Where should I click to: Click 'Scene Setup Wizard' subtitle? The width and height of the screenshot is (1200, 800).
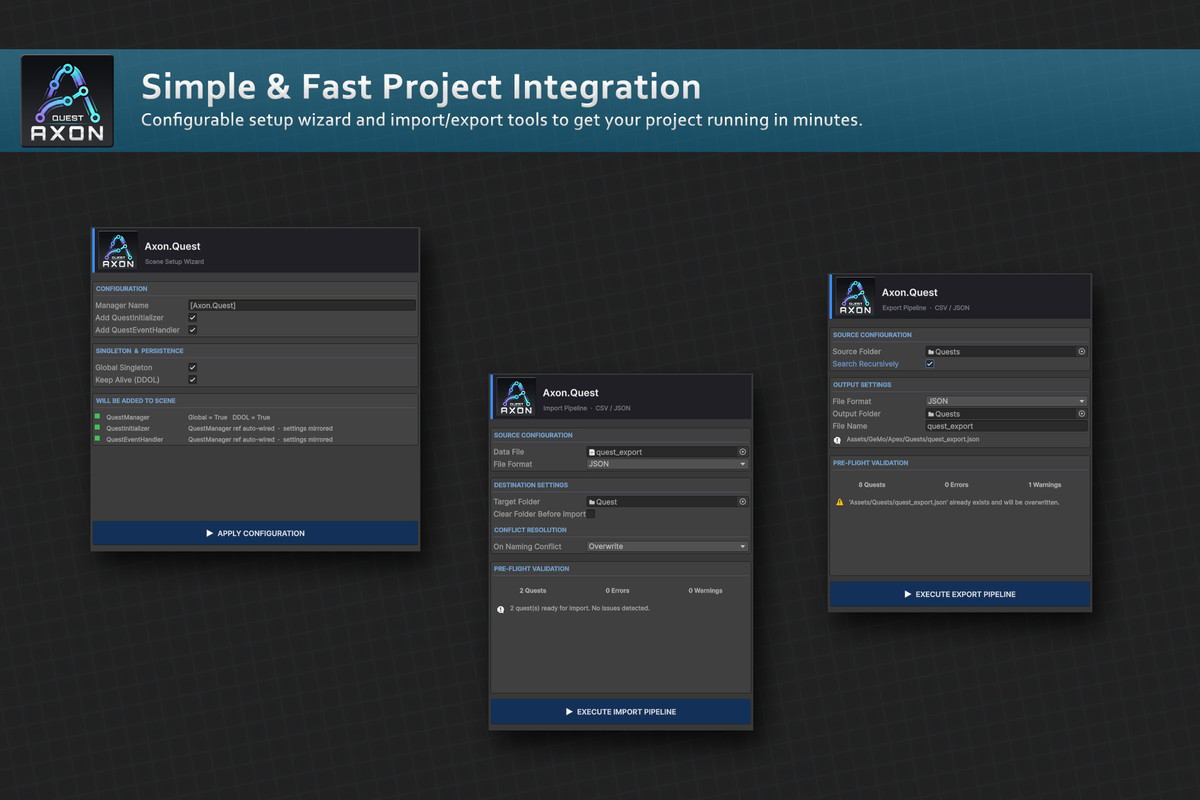point(174,262)
